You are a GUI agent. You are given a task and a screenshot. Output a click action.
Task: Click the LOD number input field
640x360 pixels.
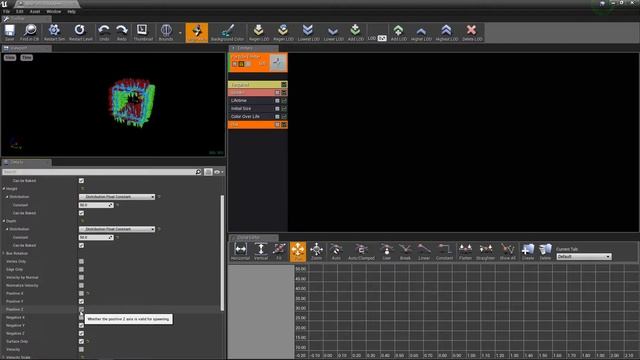click(x=382, y=38)
